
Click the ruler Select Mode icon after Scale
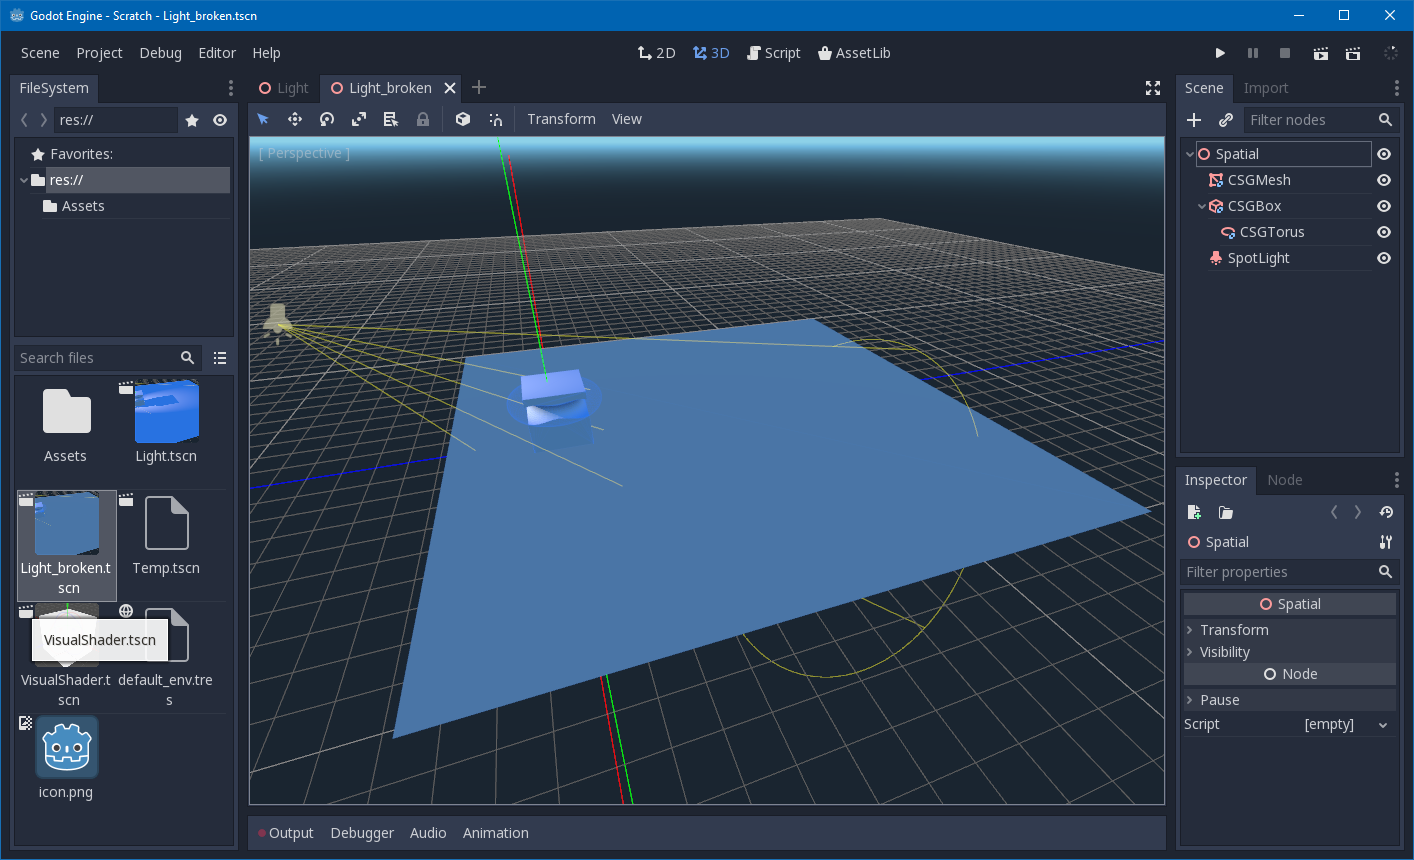391,119
